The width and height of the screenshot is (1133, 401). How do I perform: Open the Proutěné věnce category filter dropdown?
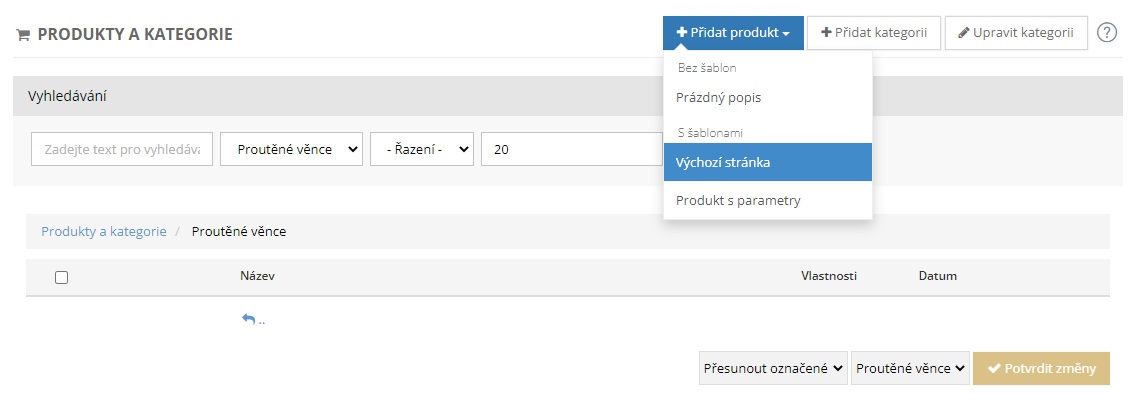(x=291, y=149)
